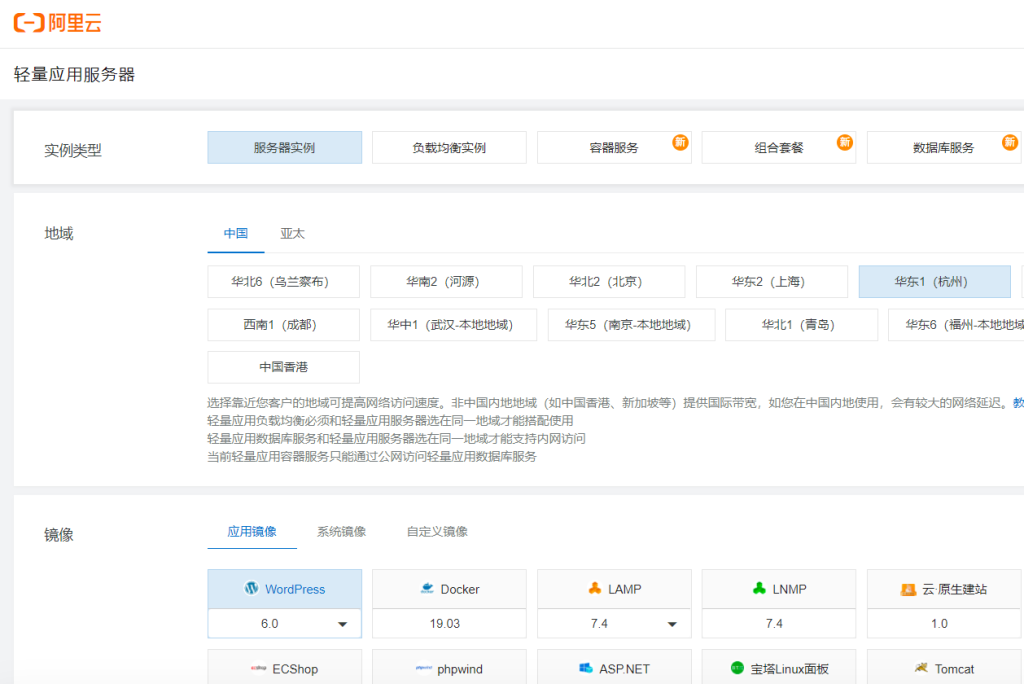The width and height of the screenshot is (1024, 684).
Task: Select the LNMP image icon
Action: click(759, 589)
